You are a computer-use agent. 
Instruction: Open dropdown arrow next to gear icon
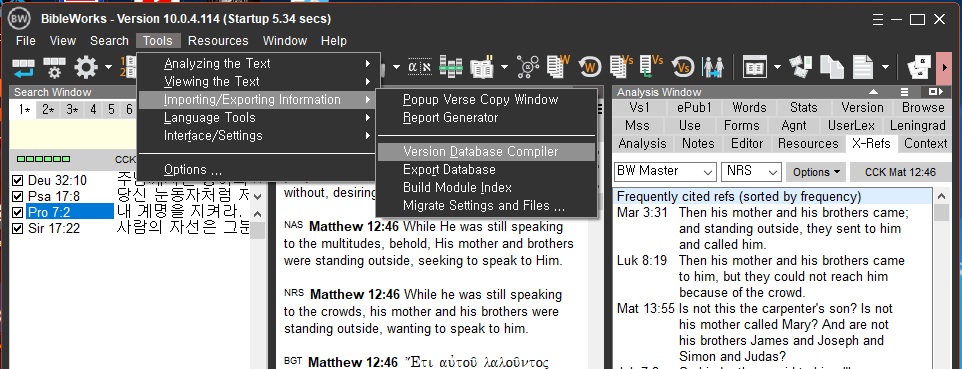tap(108, 67)
